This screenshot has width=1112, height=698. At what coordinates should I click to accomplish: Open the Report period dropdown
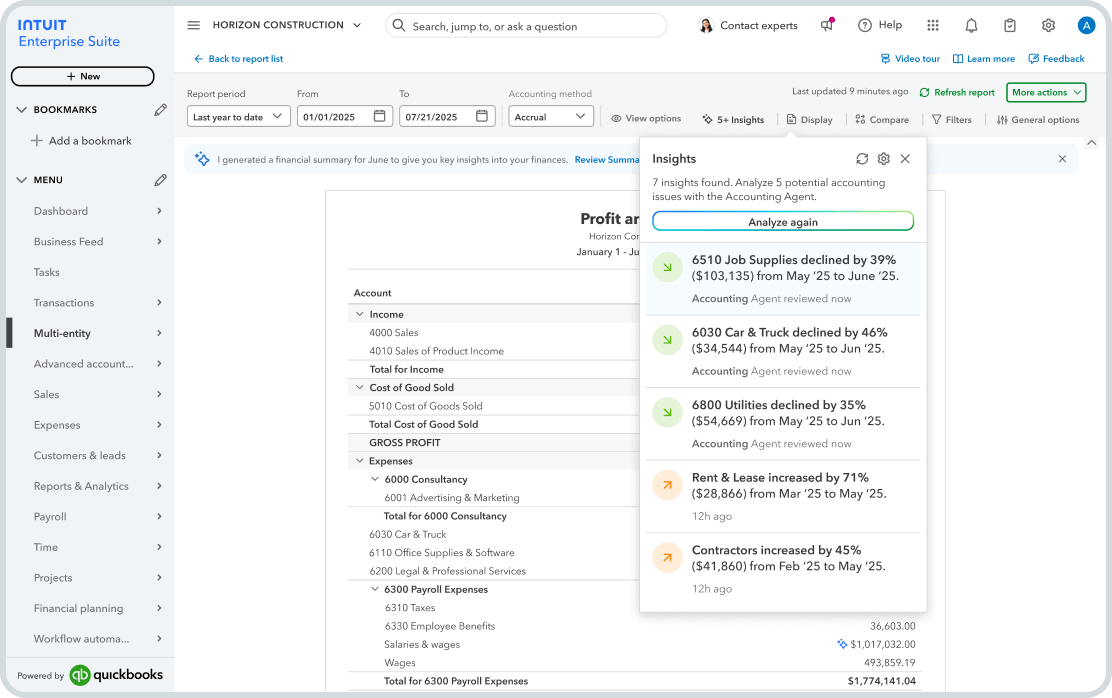click(238, 116)
